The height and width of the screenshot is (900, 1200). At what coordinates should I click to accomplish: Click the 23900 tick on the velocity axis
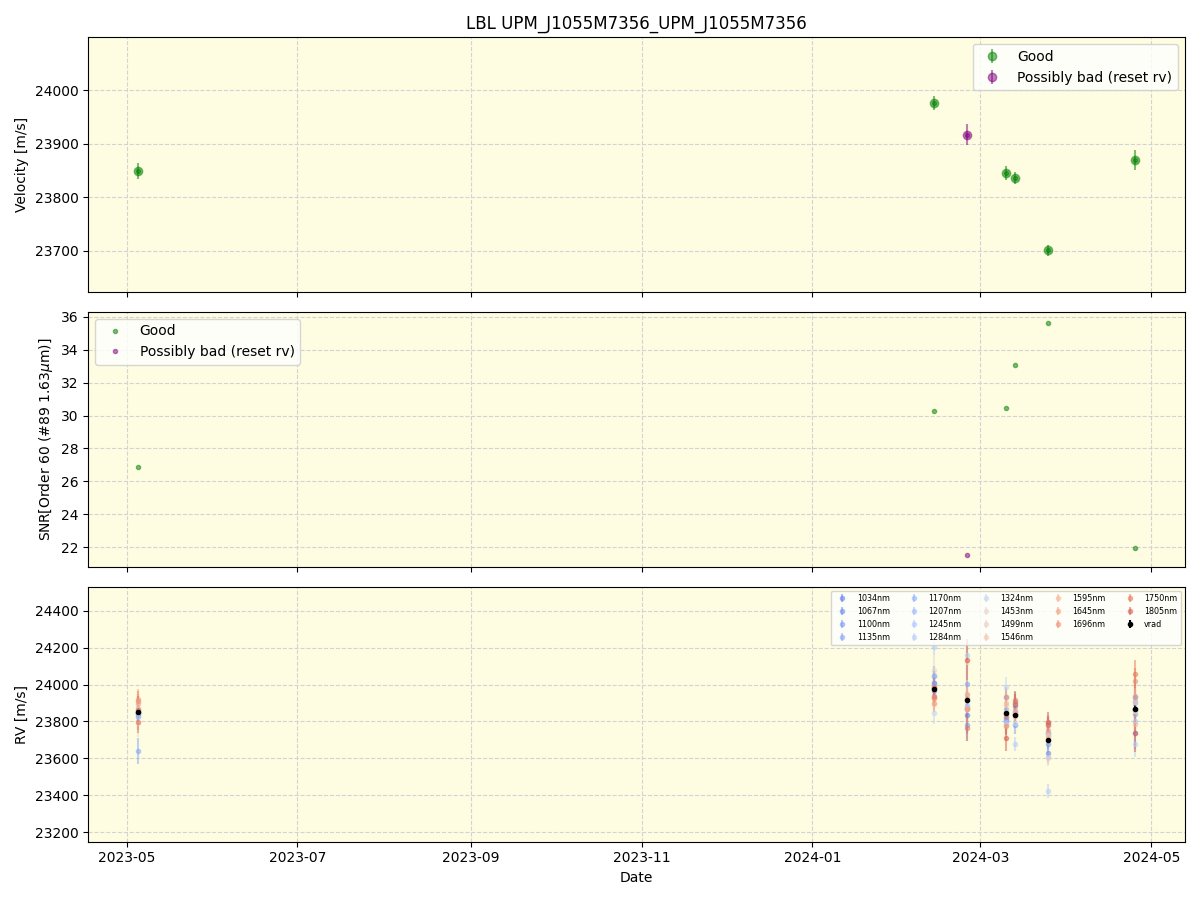click(59, 144)
